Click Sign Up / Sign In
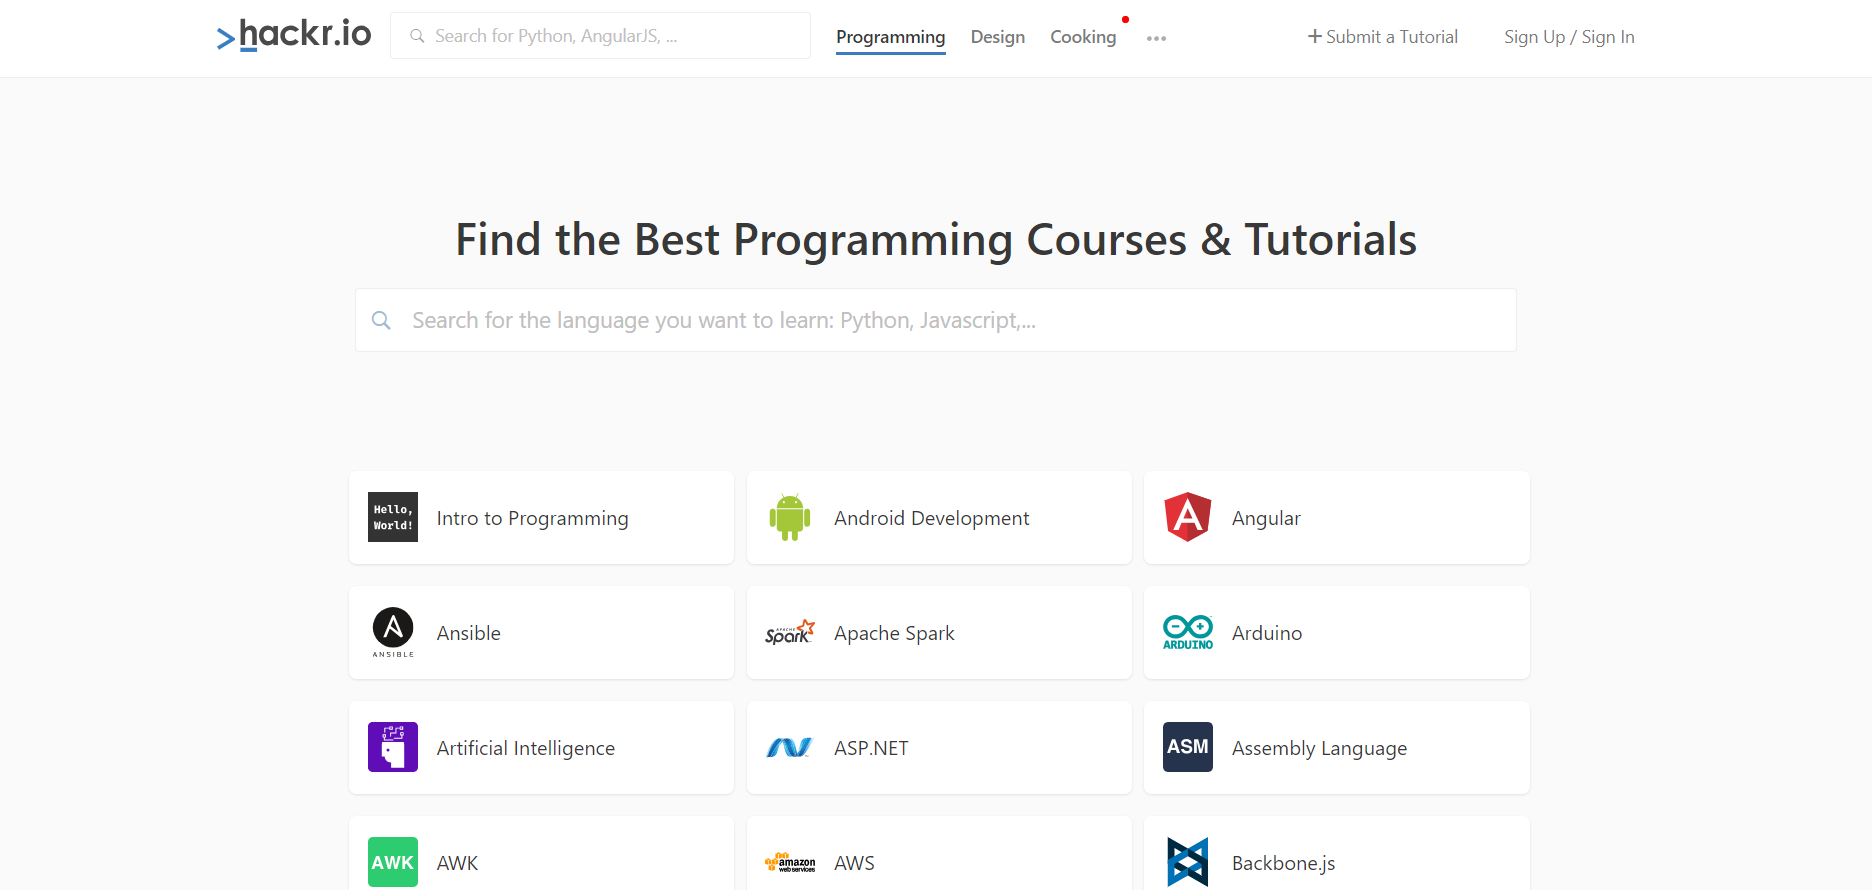Viewport: 1872px width, 890px height. point(1569,37)
